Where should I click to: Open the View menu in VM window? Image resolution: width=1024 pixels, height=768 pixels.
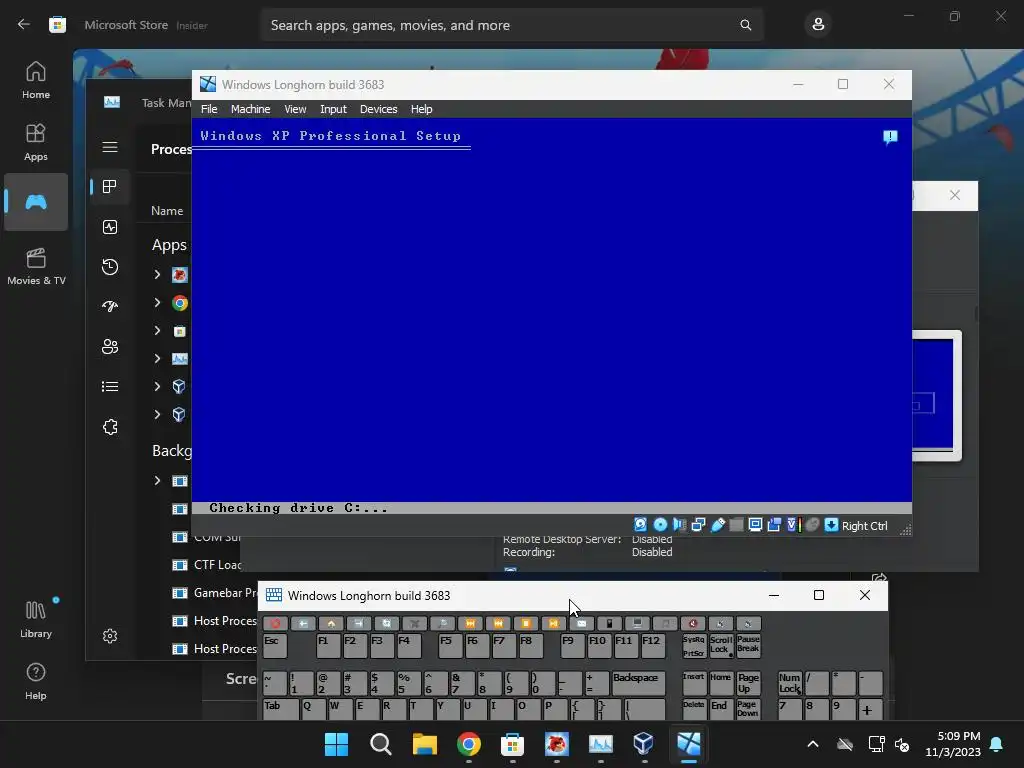pos(295,109)
